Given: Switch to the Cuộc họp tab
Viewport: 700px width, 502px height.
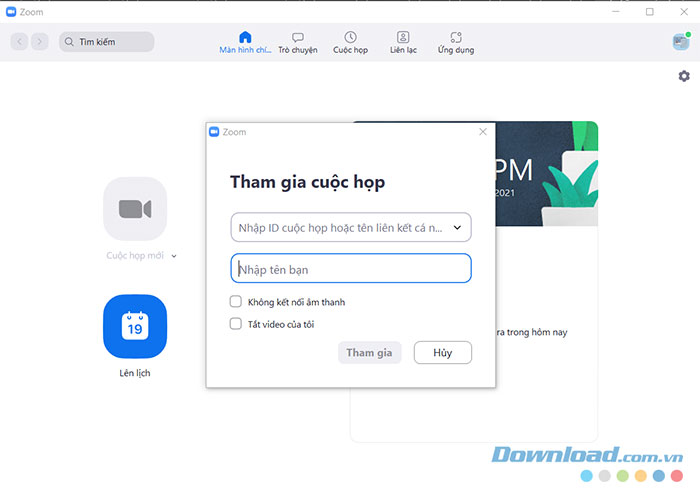Looking at the screenshot, I should point(351,42).
